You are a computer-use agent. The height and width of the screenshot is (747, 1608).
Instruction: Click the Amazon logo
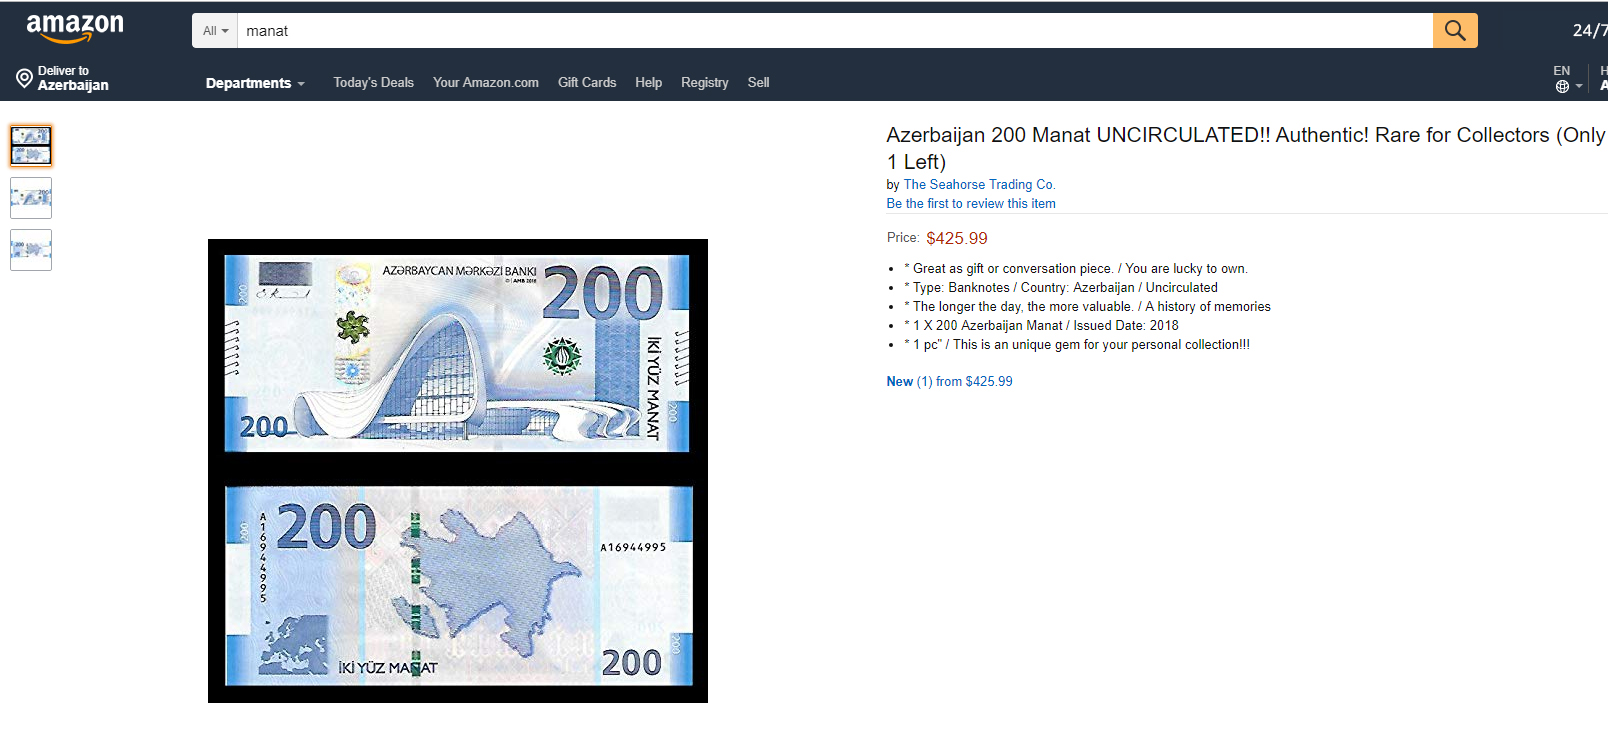point(75,29)
